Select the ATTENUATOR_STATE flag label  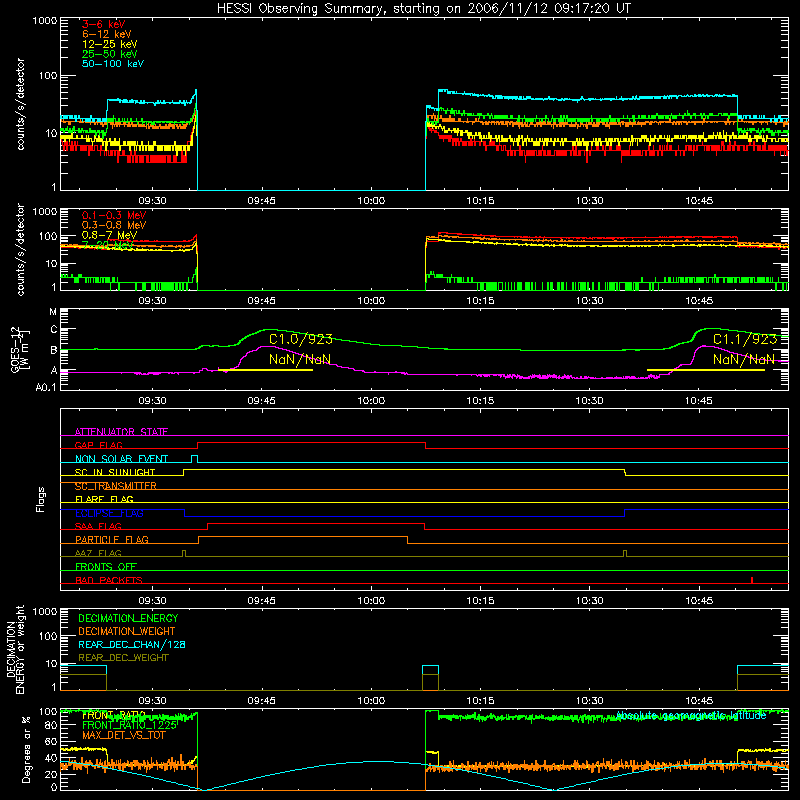121,432
